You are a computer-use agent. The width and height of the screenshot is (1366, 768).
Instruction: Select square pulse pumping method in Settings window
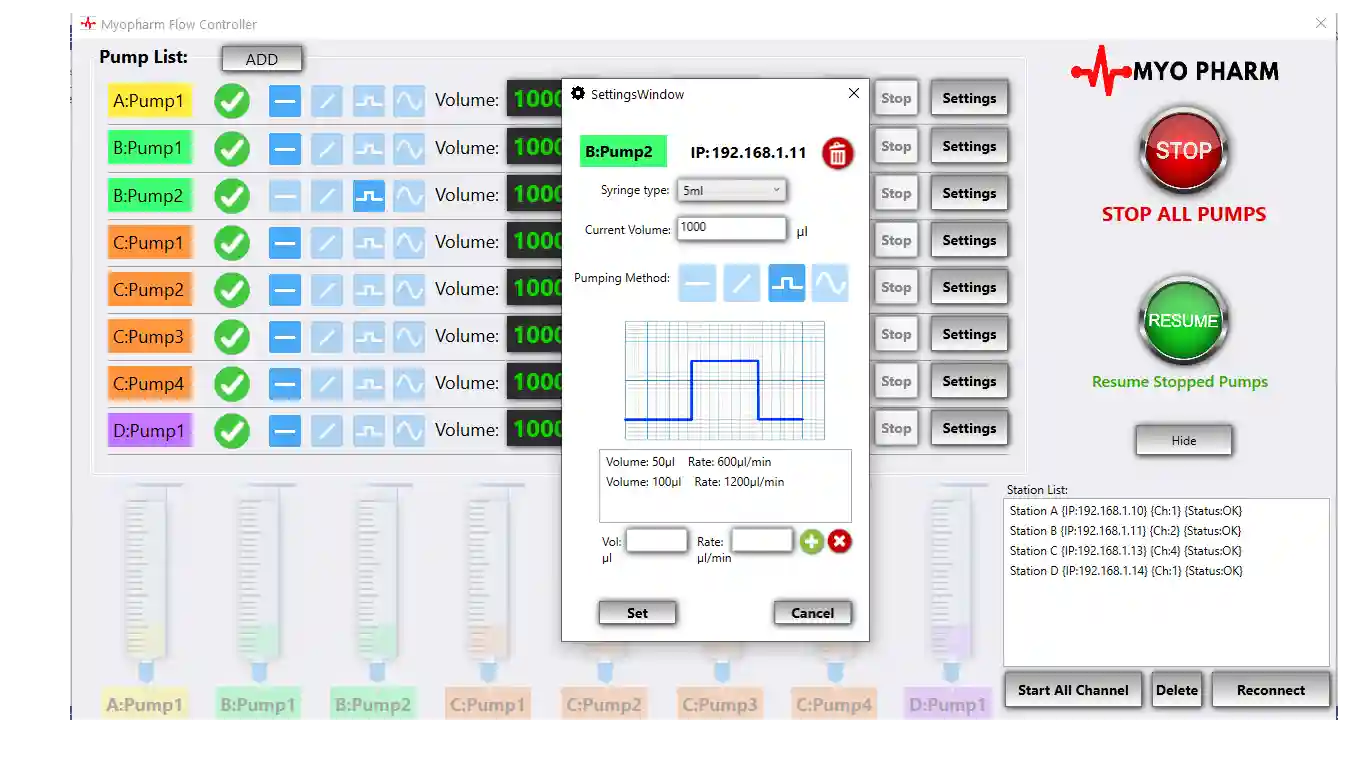pos(786,283)
